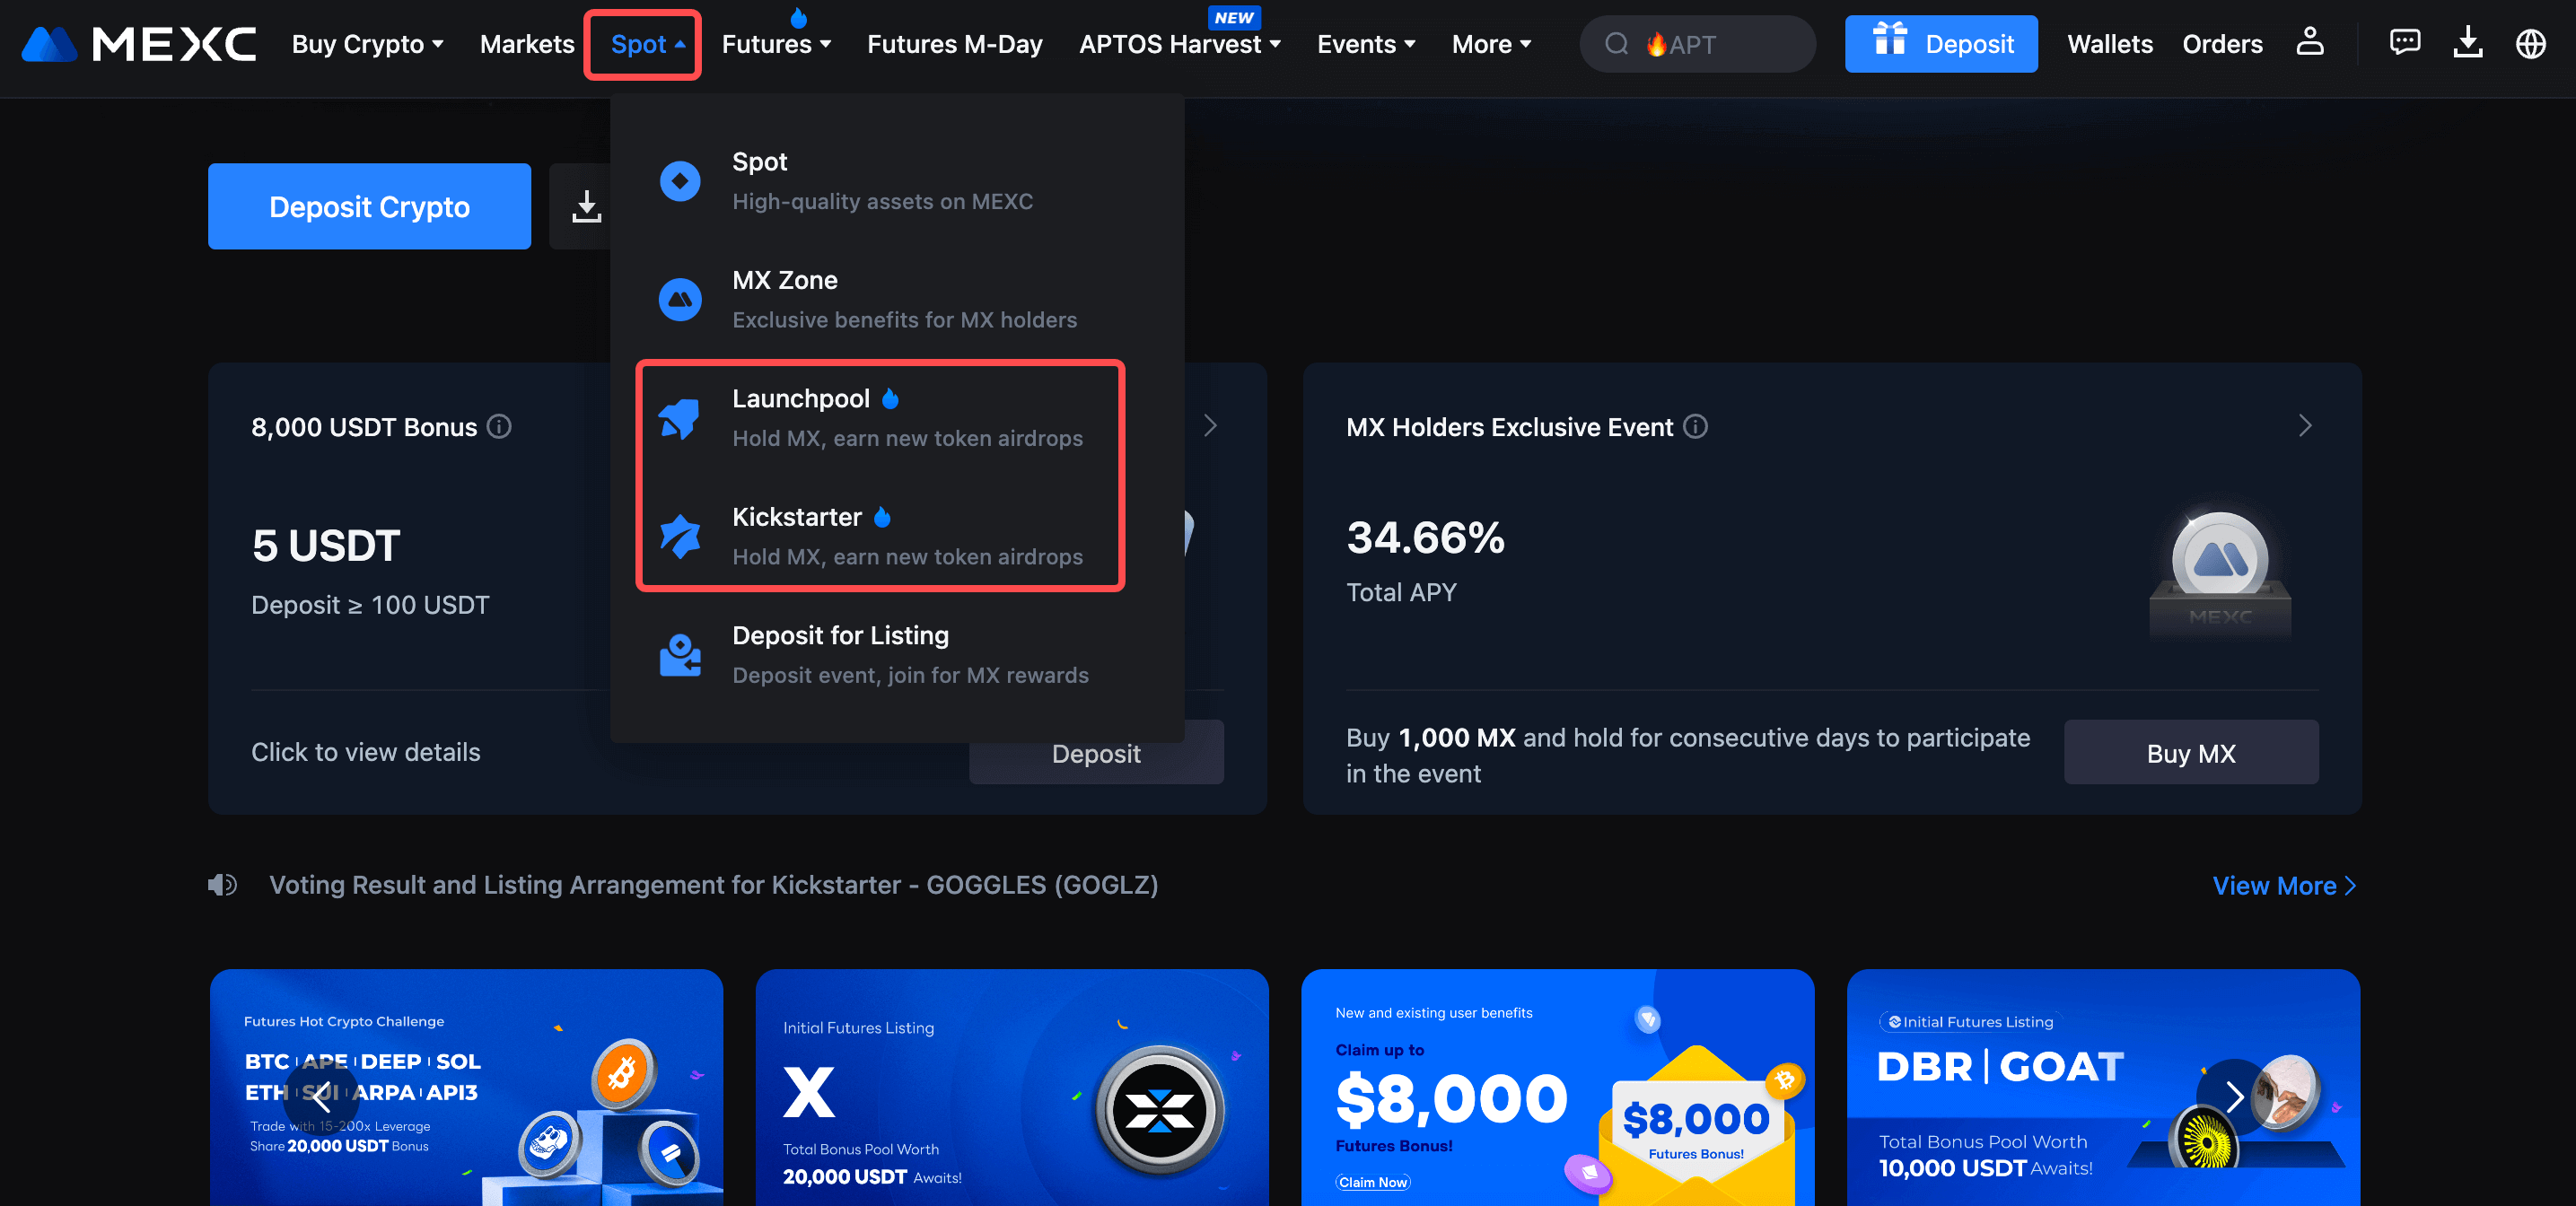This screenshot has height=1206, width=2576.
Task: Open the user profile icon
Action: pyautogui.click(x=2309, y=43)
